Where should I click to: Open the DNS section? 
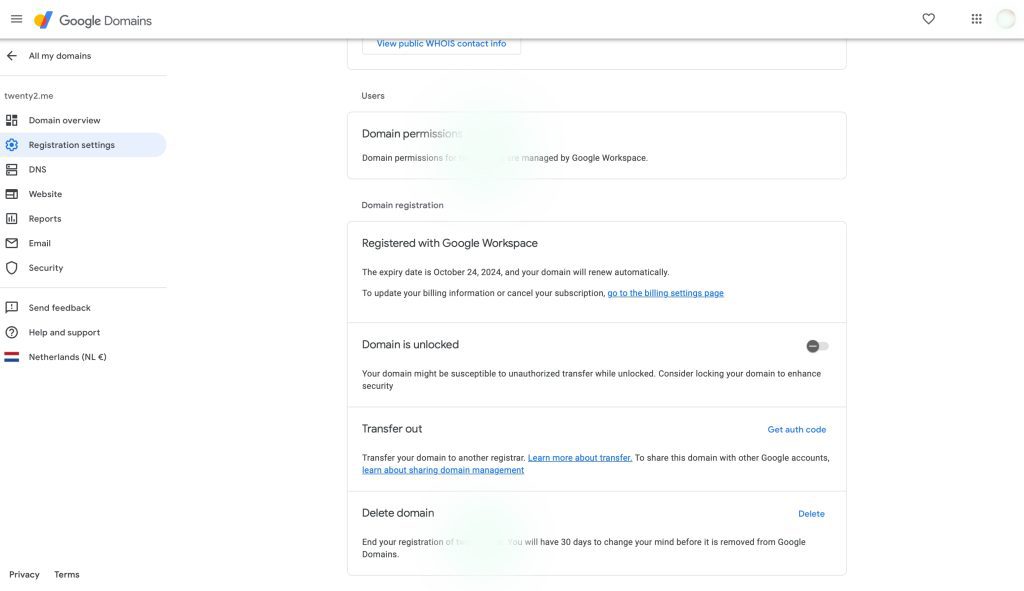pos(37,170)
